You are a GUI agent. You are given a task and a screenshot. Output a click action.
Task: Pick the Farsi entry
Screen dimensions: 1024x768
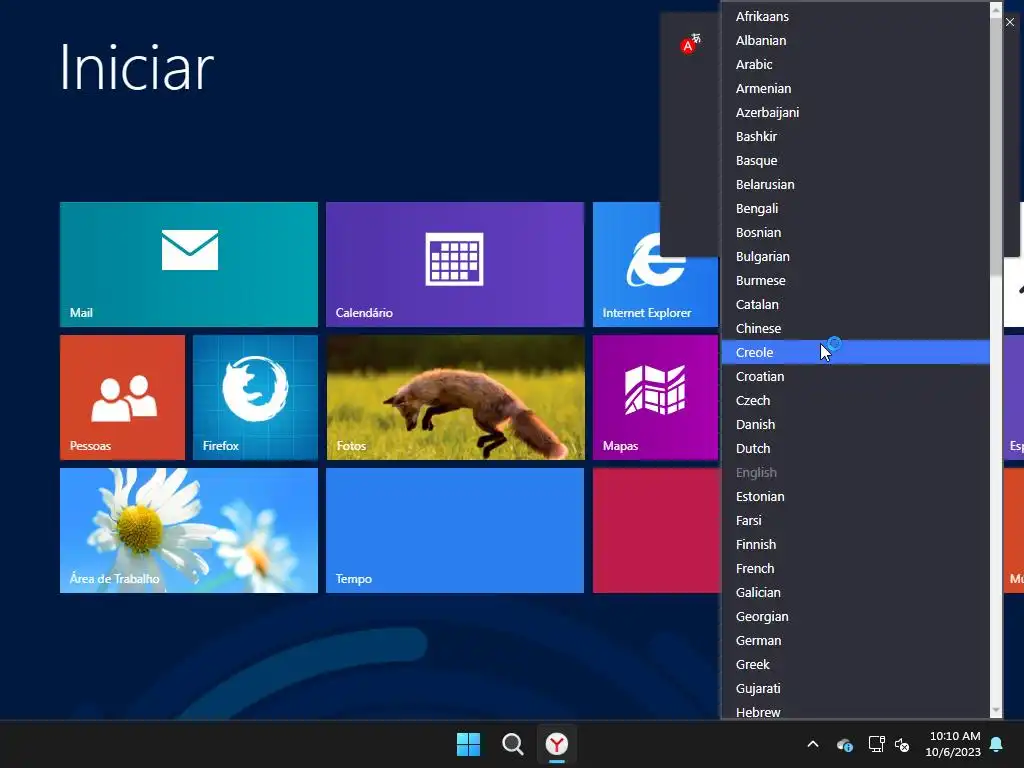pyautogui.click(x=856, y=520)
